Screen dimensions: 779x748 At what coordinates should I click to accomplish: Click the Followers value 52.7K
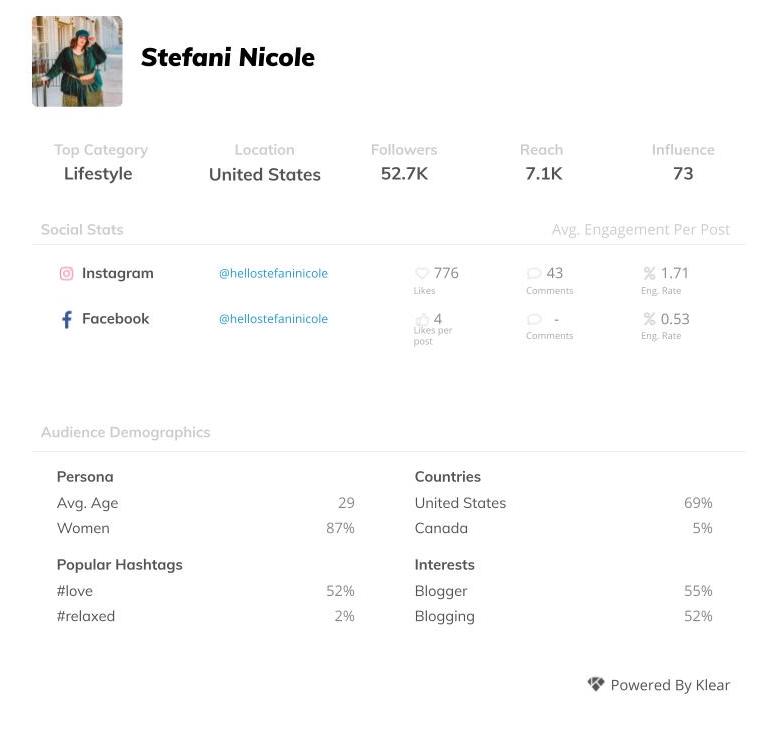[x=404, y=173]
